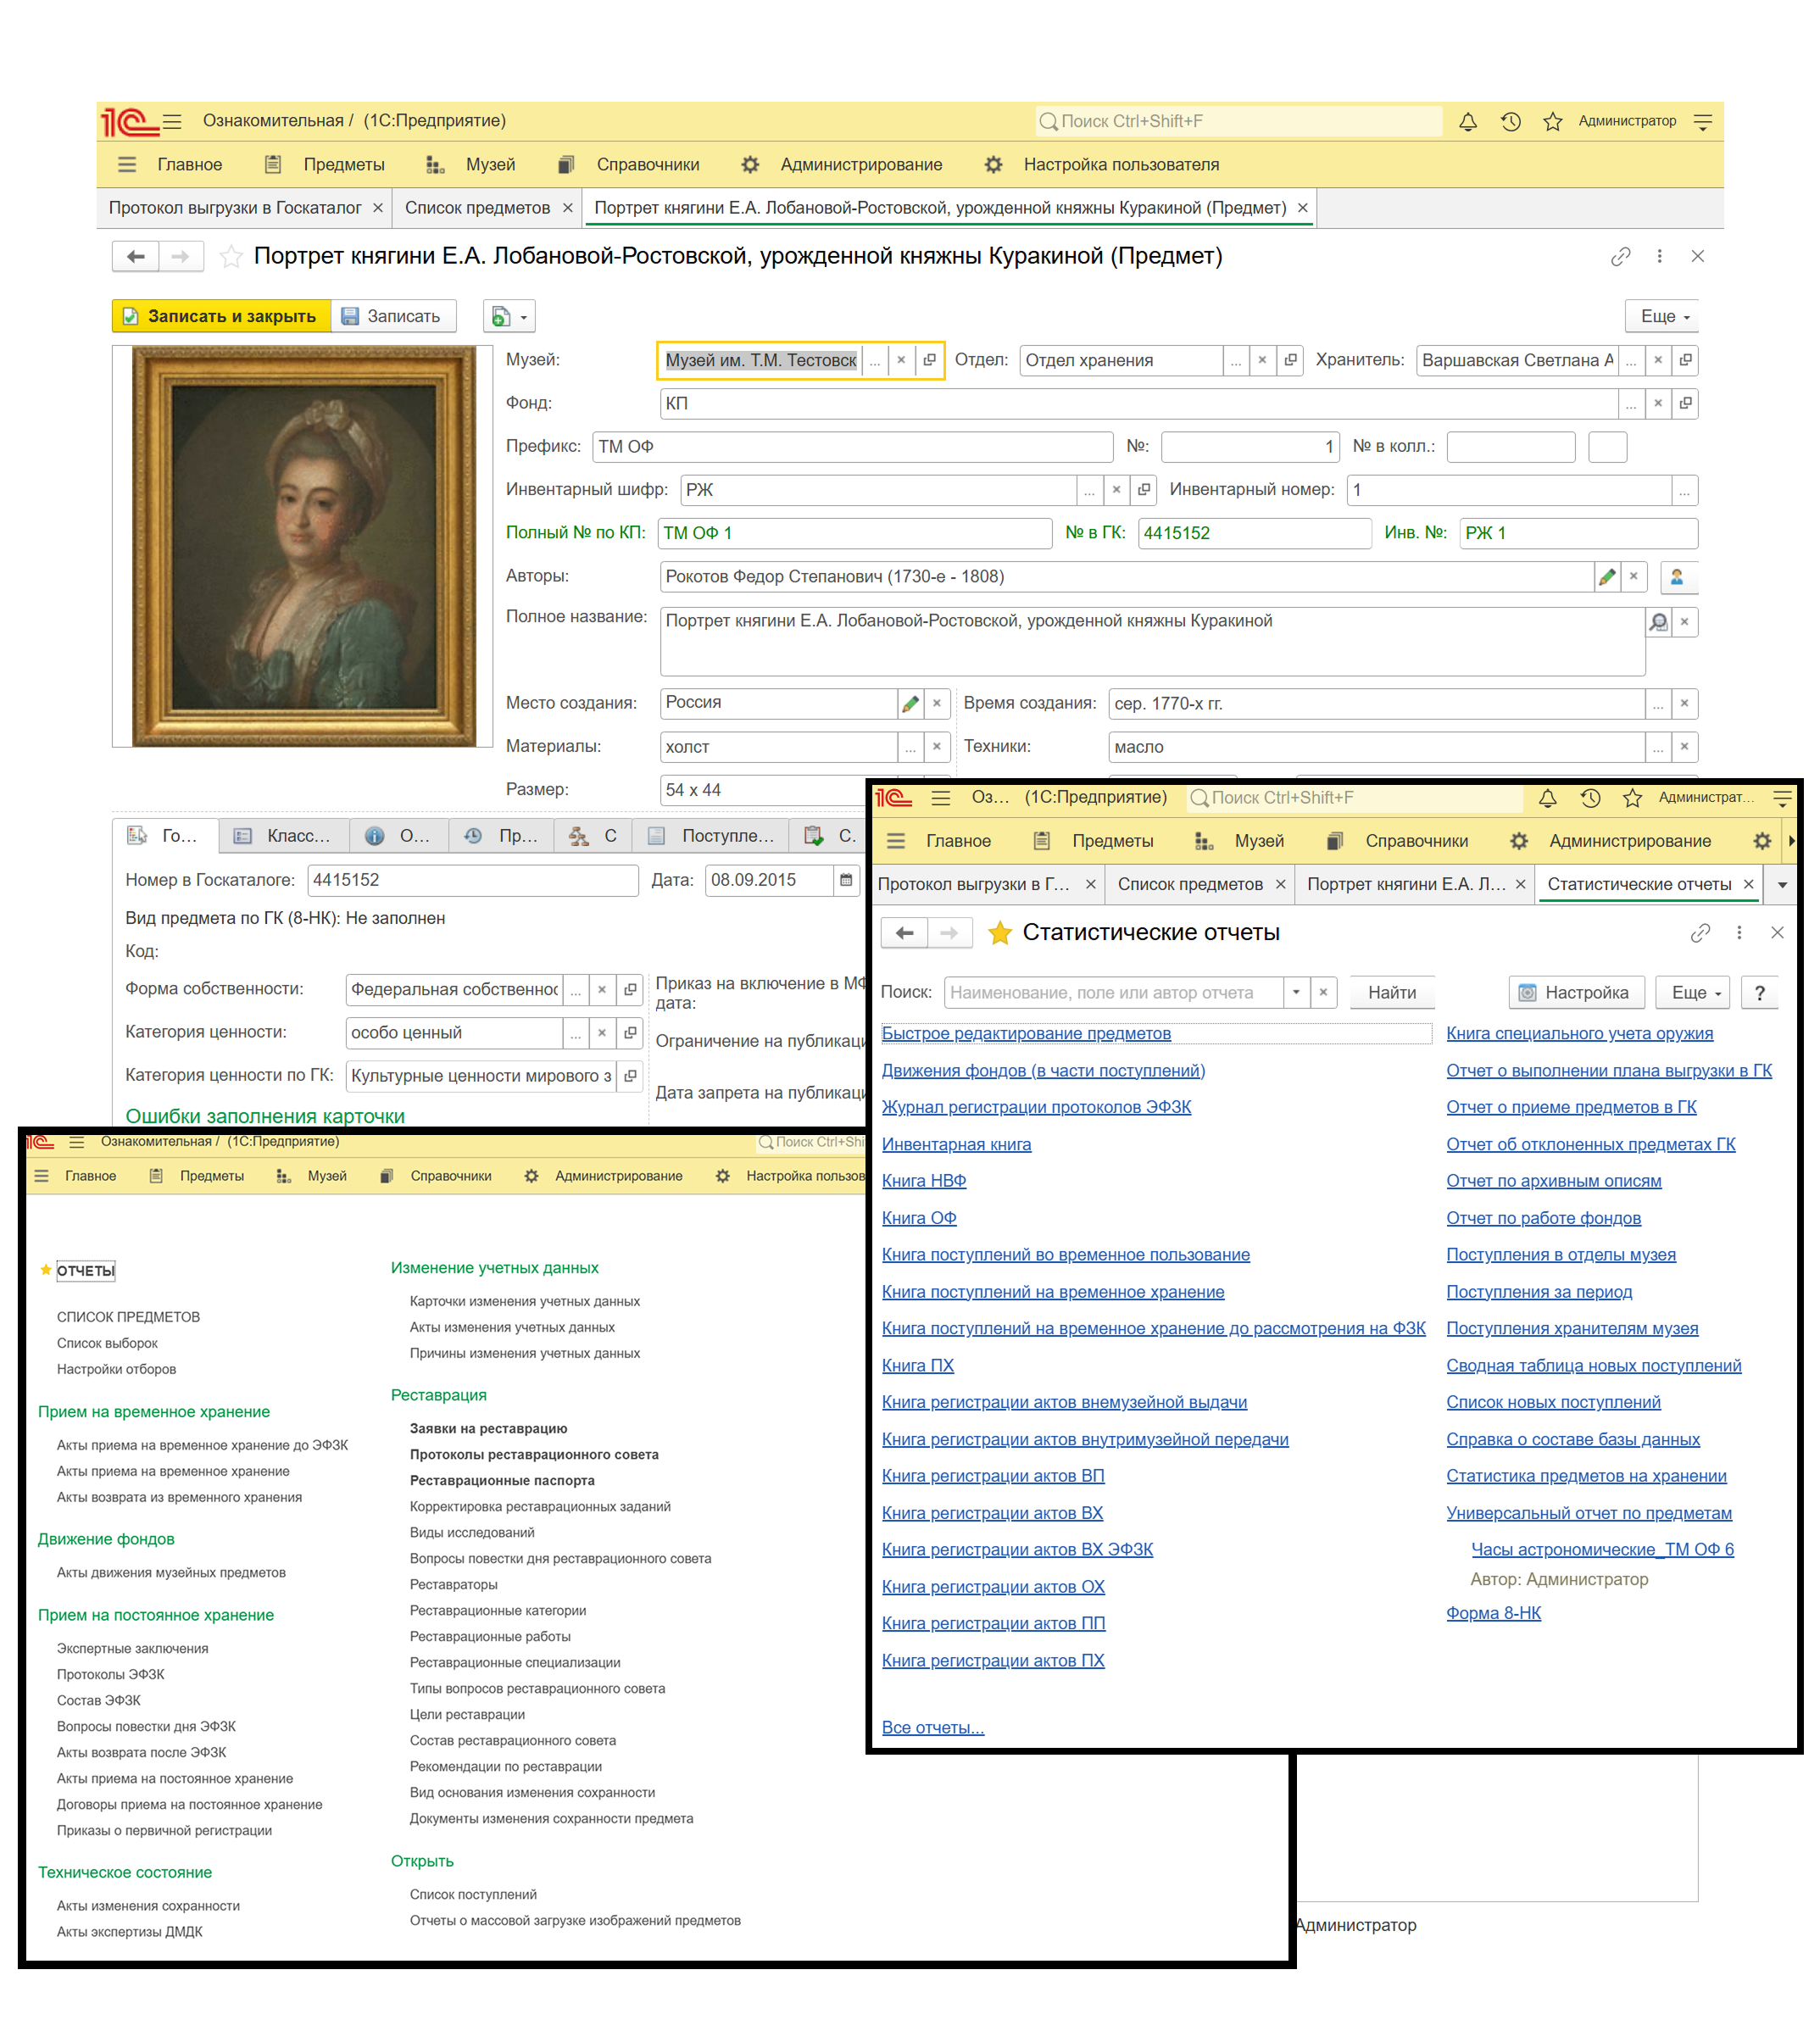Open the search field dropdown in Статистические отчеты

click(x=1296, y=992)
